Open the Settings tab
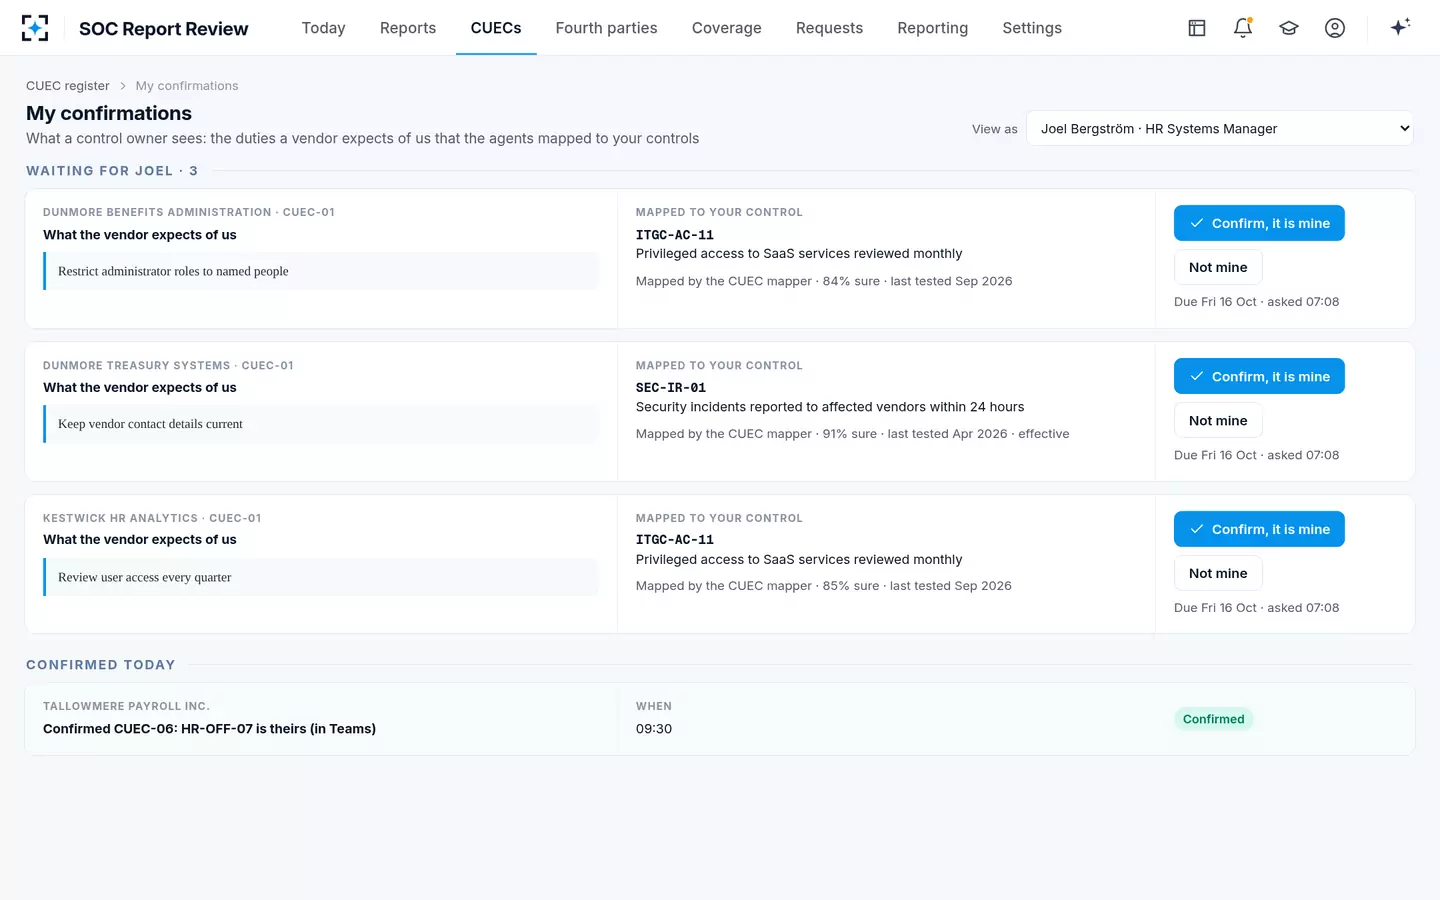The height and width of the screenshot is (900, 1440). (1032, 28)
